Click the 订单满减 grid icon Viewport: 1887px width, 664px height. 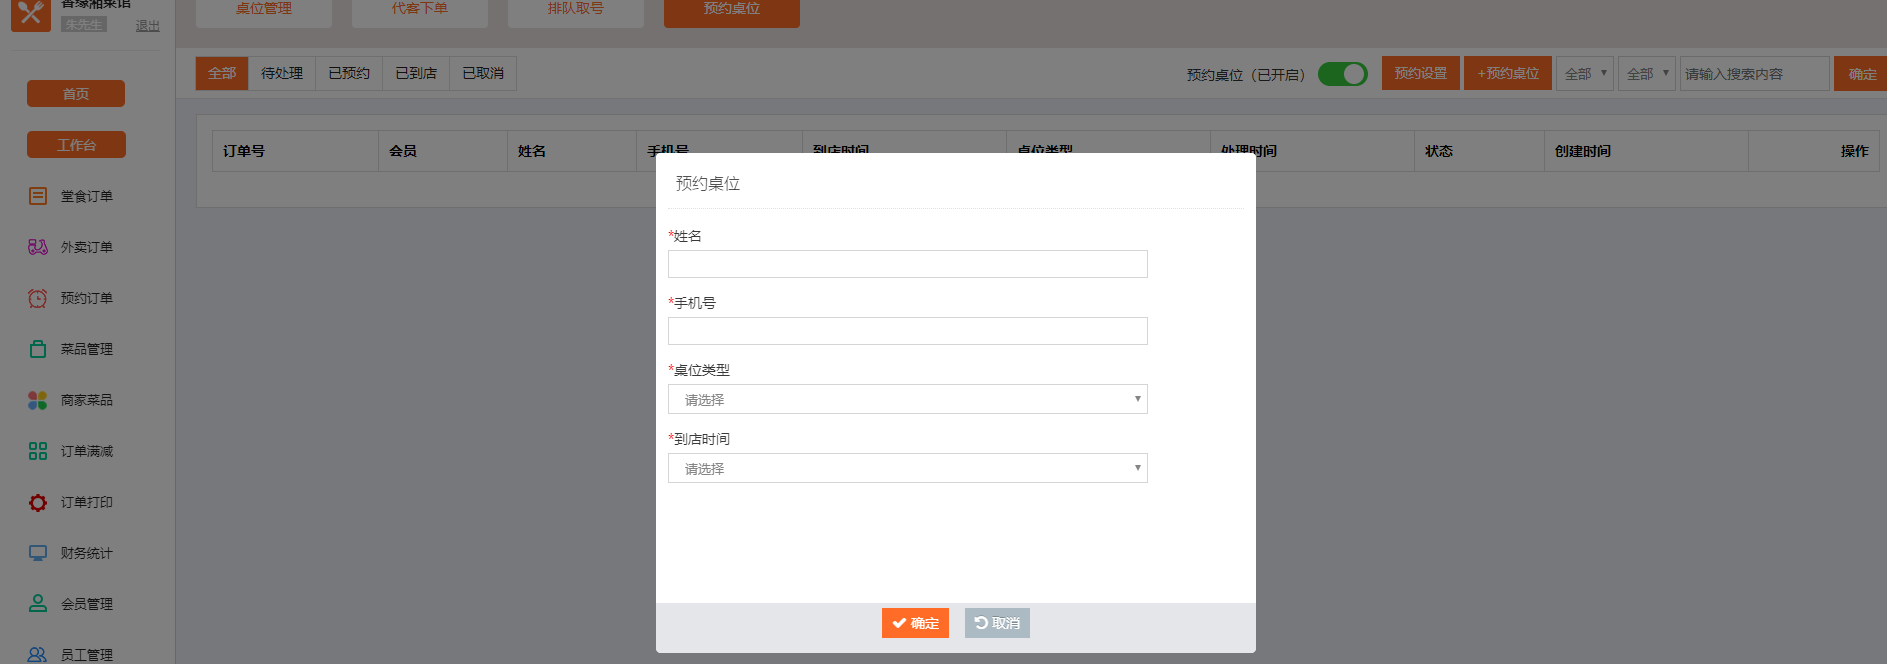[x=38, y=451]
